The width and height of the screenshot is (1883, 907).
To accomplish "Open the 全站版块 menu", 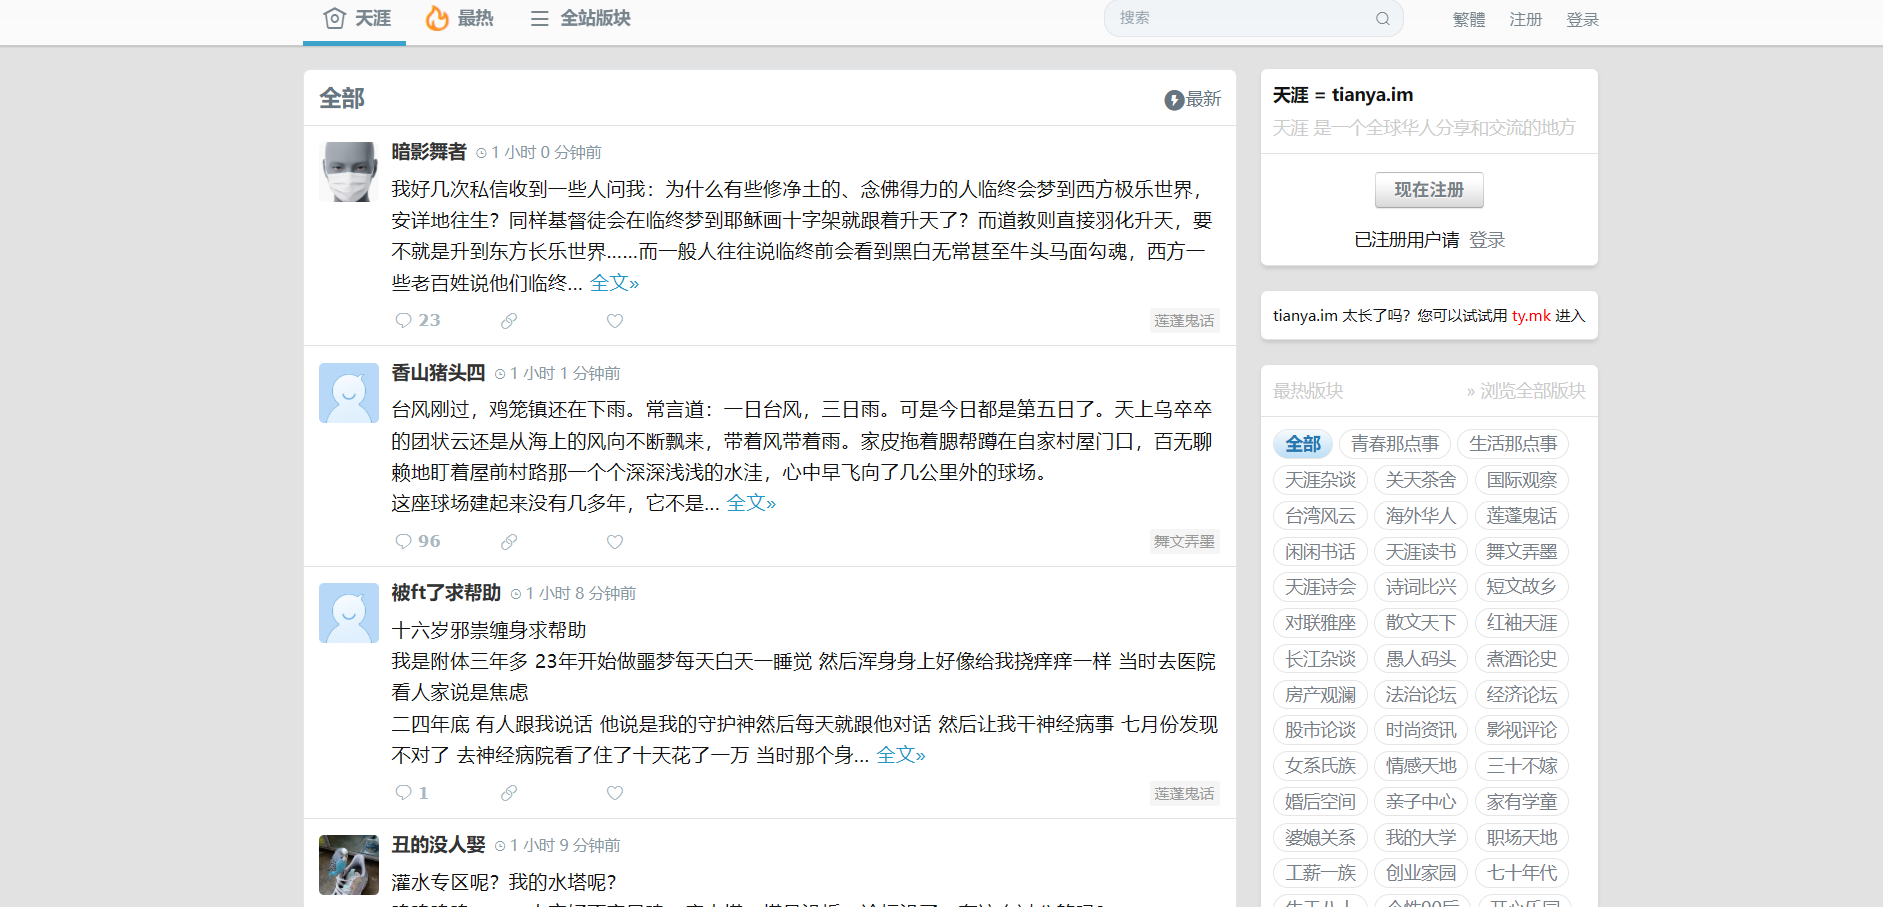I will click(580, 19).
